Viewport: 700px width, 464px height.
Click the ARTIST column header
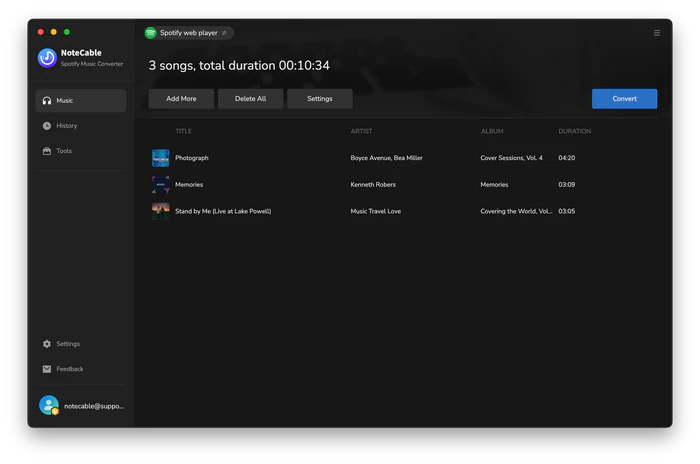point(361,131)
